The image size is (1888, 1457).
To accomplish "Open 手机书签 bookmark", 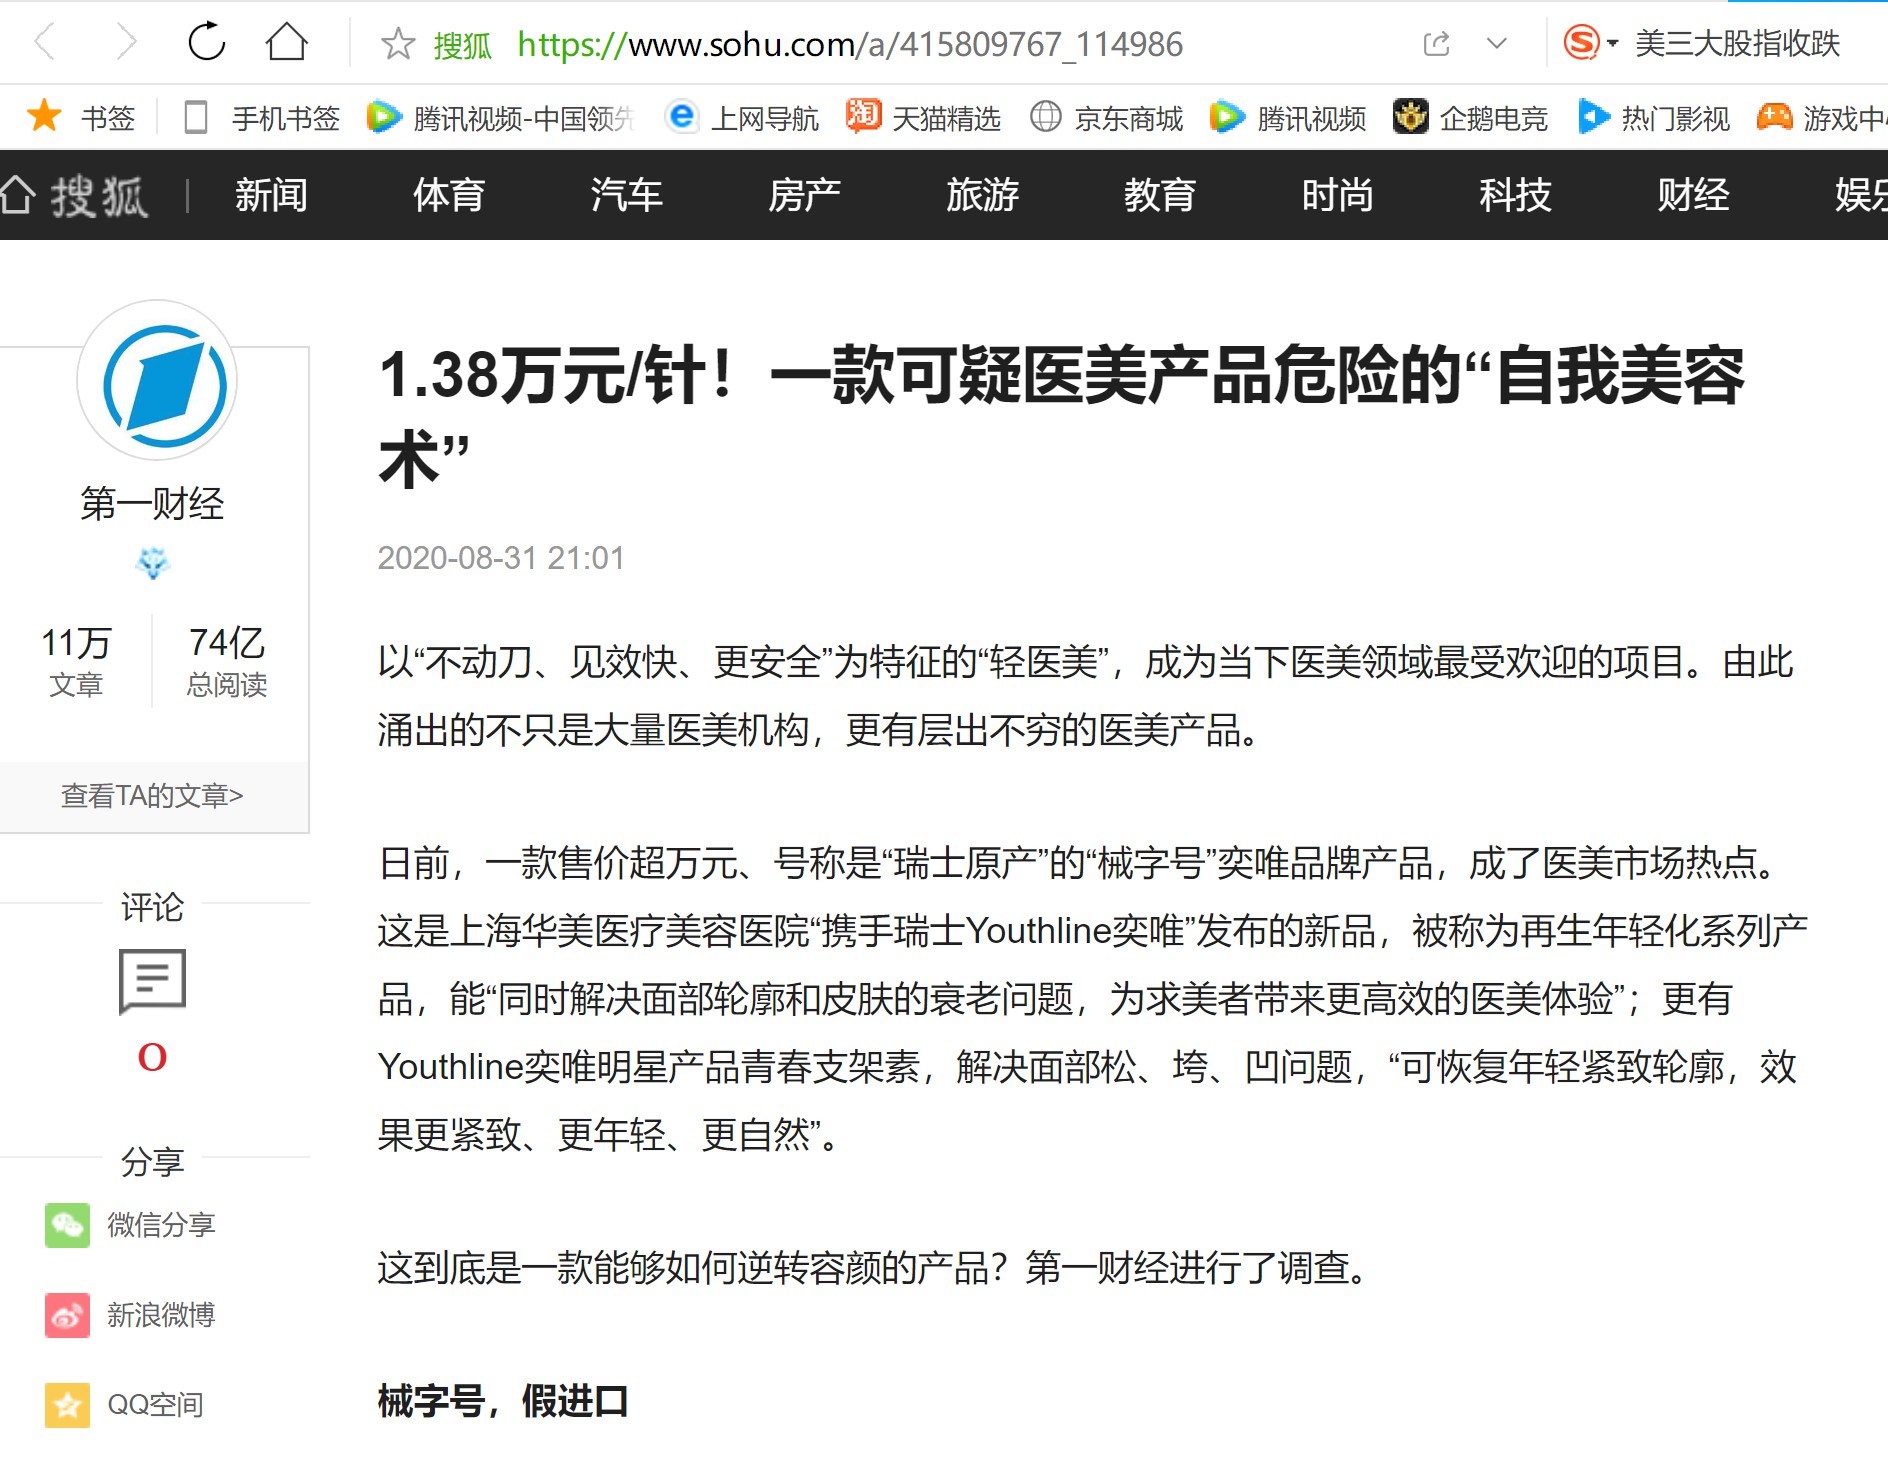I will [262, 118].
